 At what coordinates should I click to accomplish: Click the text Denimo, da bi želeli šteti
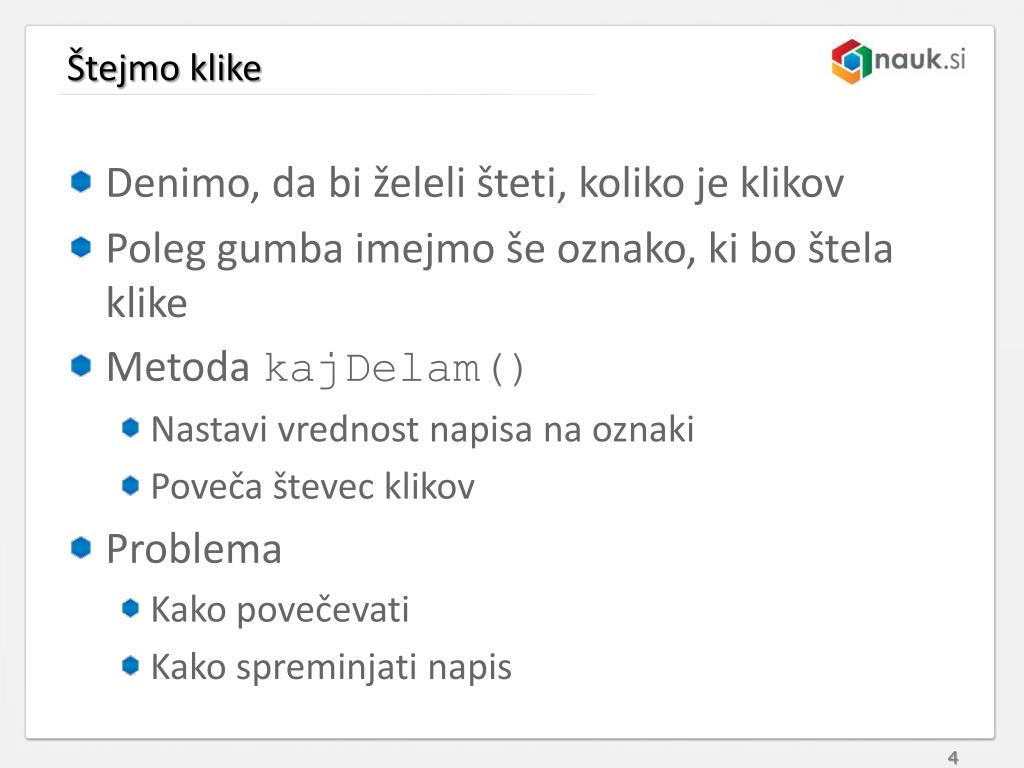click(x=335, y=184)
